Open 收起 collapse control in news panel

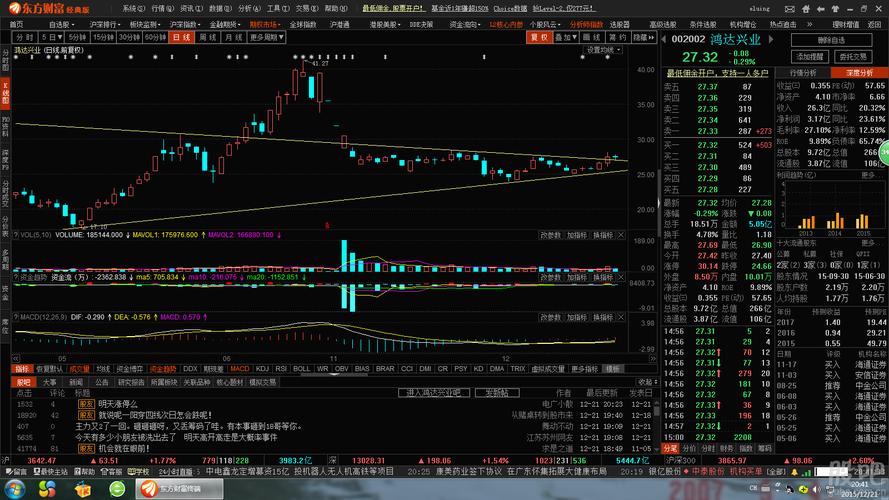tap(647, 382)
